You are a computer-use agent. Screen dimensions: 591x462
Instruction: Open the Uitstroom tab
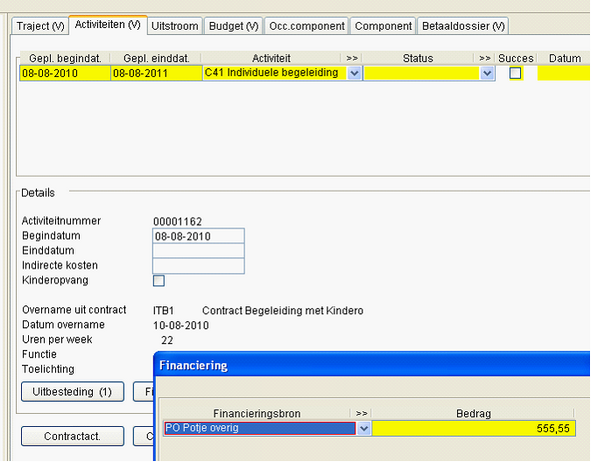pos(175,26)
